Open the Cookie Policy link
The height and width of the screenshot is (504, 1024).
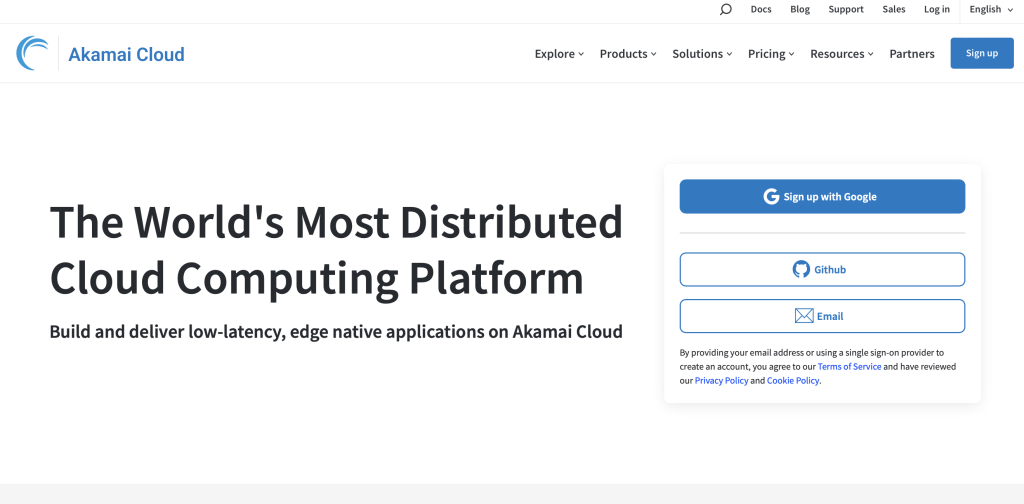[793, 381]
